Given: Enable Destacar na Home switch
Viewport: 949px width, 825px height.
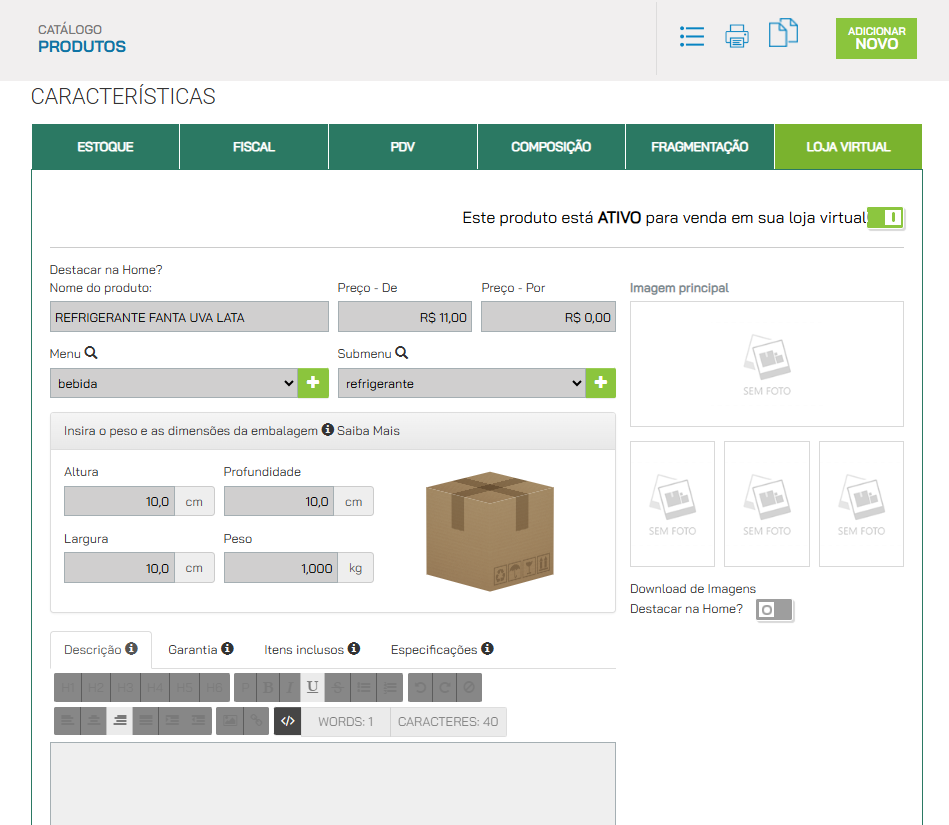Looking at the screenshot, I should point(774,609).
